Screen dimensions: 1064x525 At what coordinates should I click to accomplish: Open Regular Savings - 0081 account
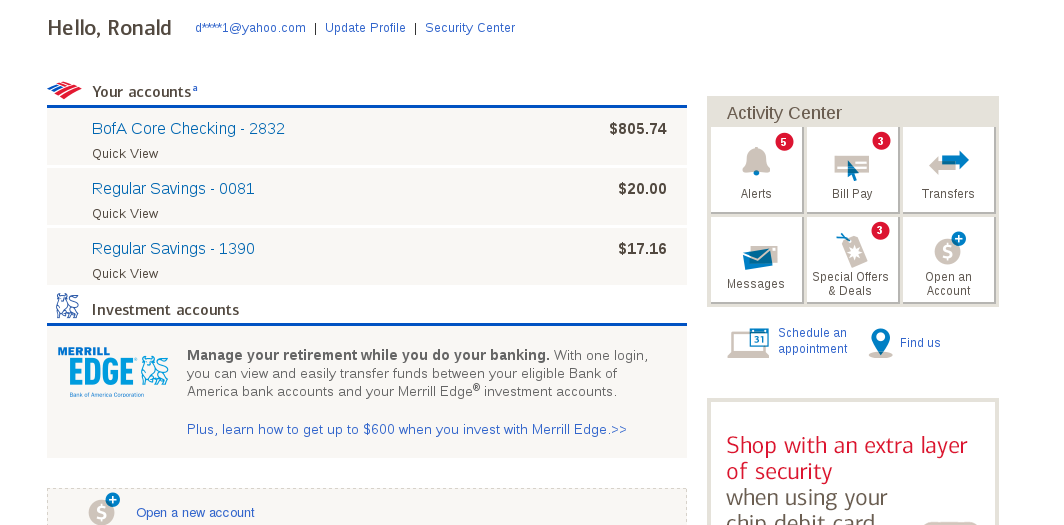pos(173,189)
